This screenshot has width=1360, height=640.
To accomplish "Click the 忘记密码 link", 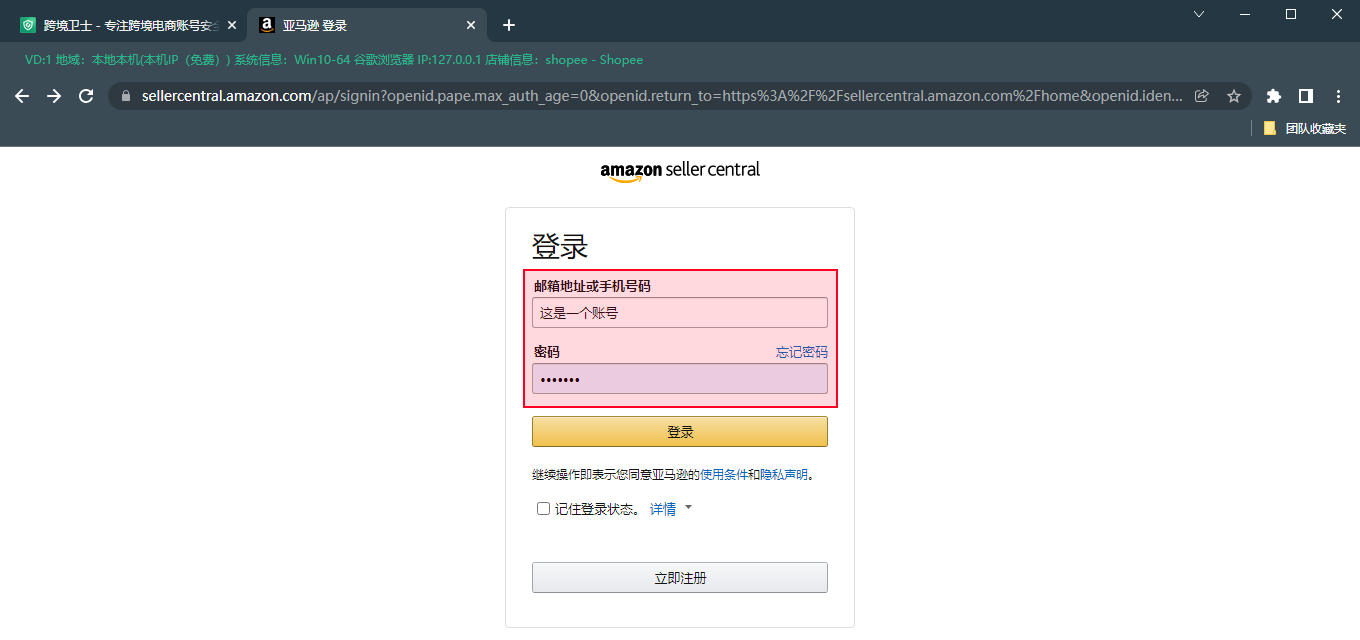I will coord(802,352).
